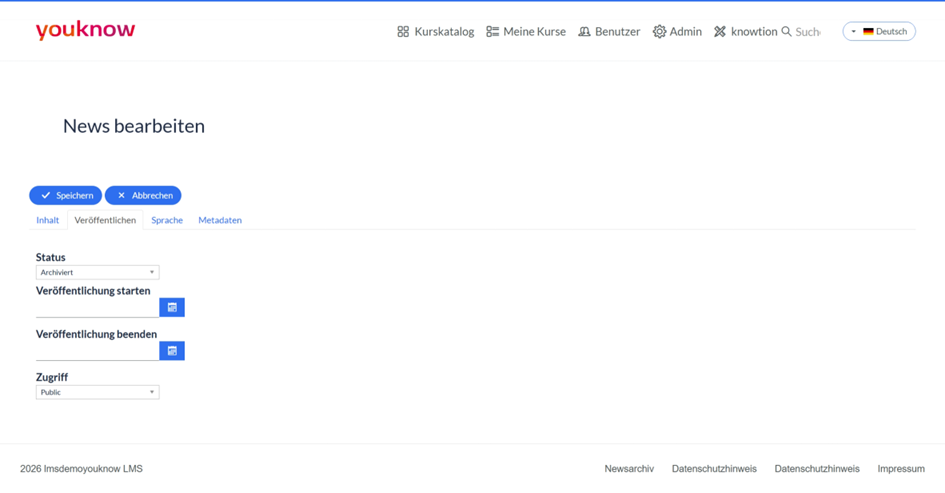The image size is (945, 493).
Task: Open the Zugriff dropdown showing Public
Action: click(98, 392)
